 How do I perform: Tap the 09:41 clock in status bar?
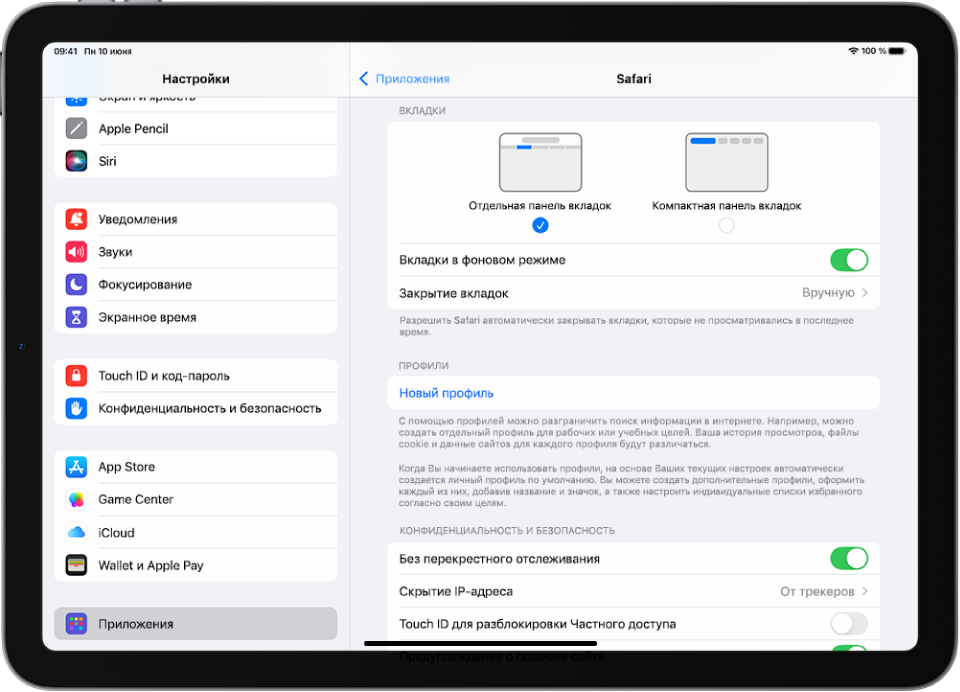click(66, 51)
